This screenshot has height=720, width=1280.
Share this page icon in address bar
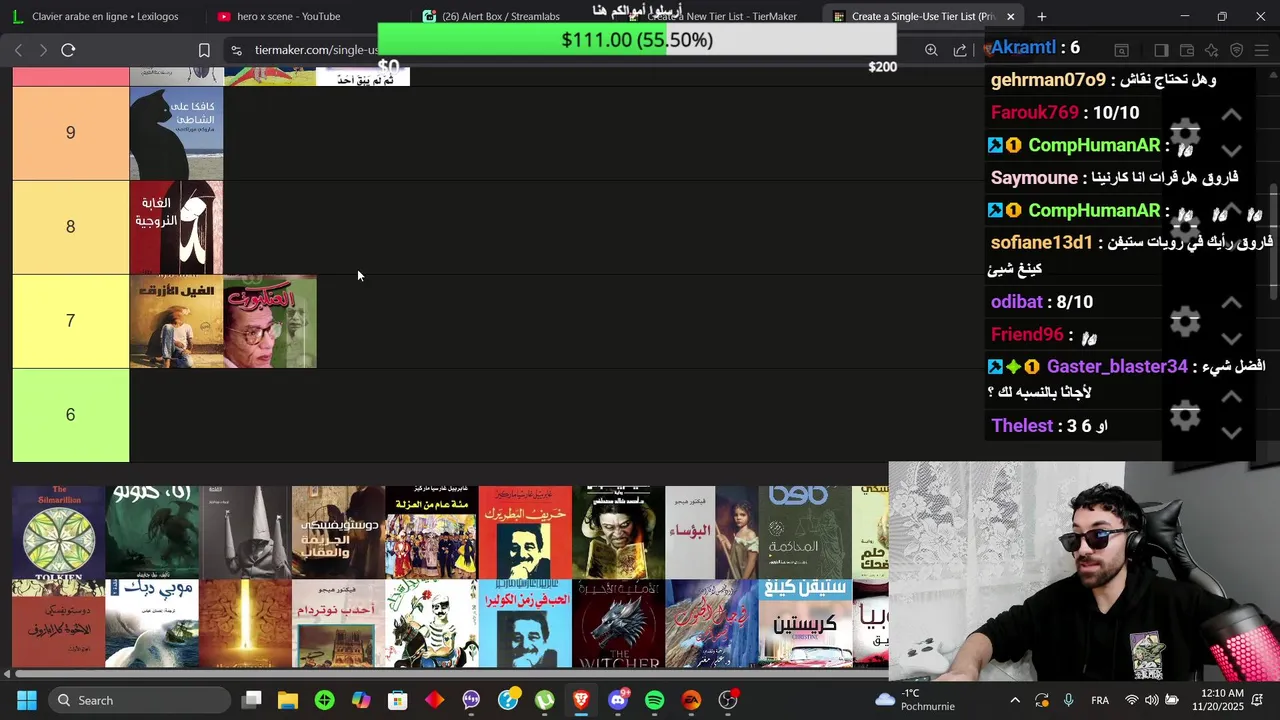960,50
